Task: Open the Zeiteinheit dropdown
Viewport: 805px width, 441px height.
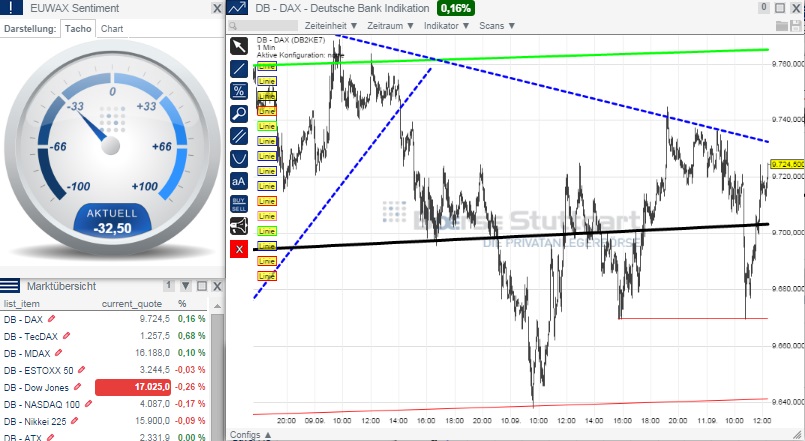Action: click(331, 26)
